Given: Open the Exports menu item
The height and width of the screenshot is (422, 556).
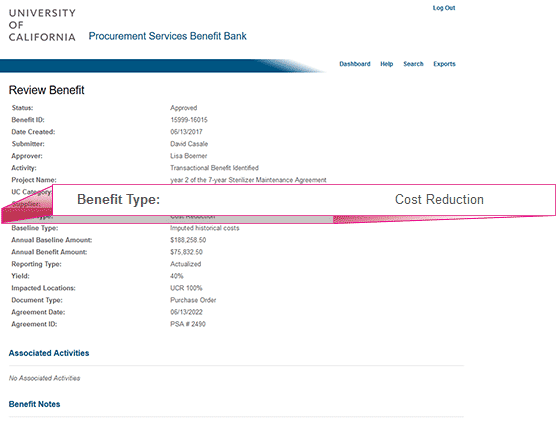Looking at the screenshot, I should [444, 64].
